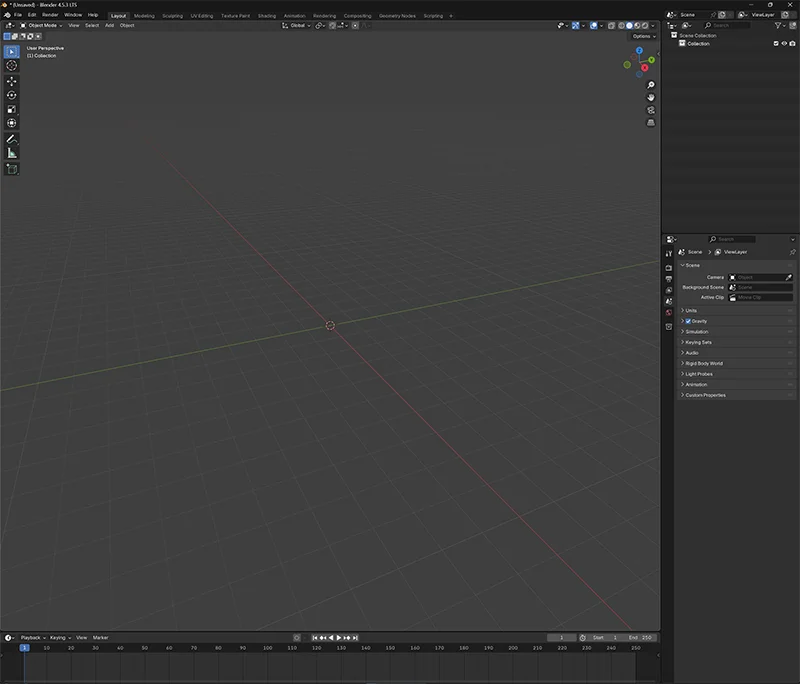This screenshot has width=800, height=684.
Task: Switch to the Sculpting workspace tab
Action: coord(172,16)
